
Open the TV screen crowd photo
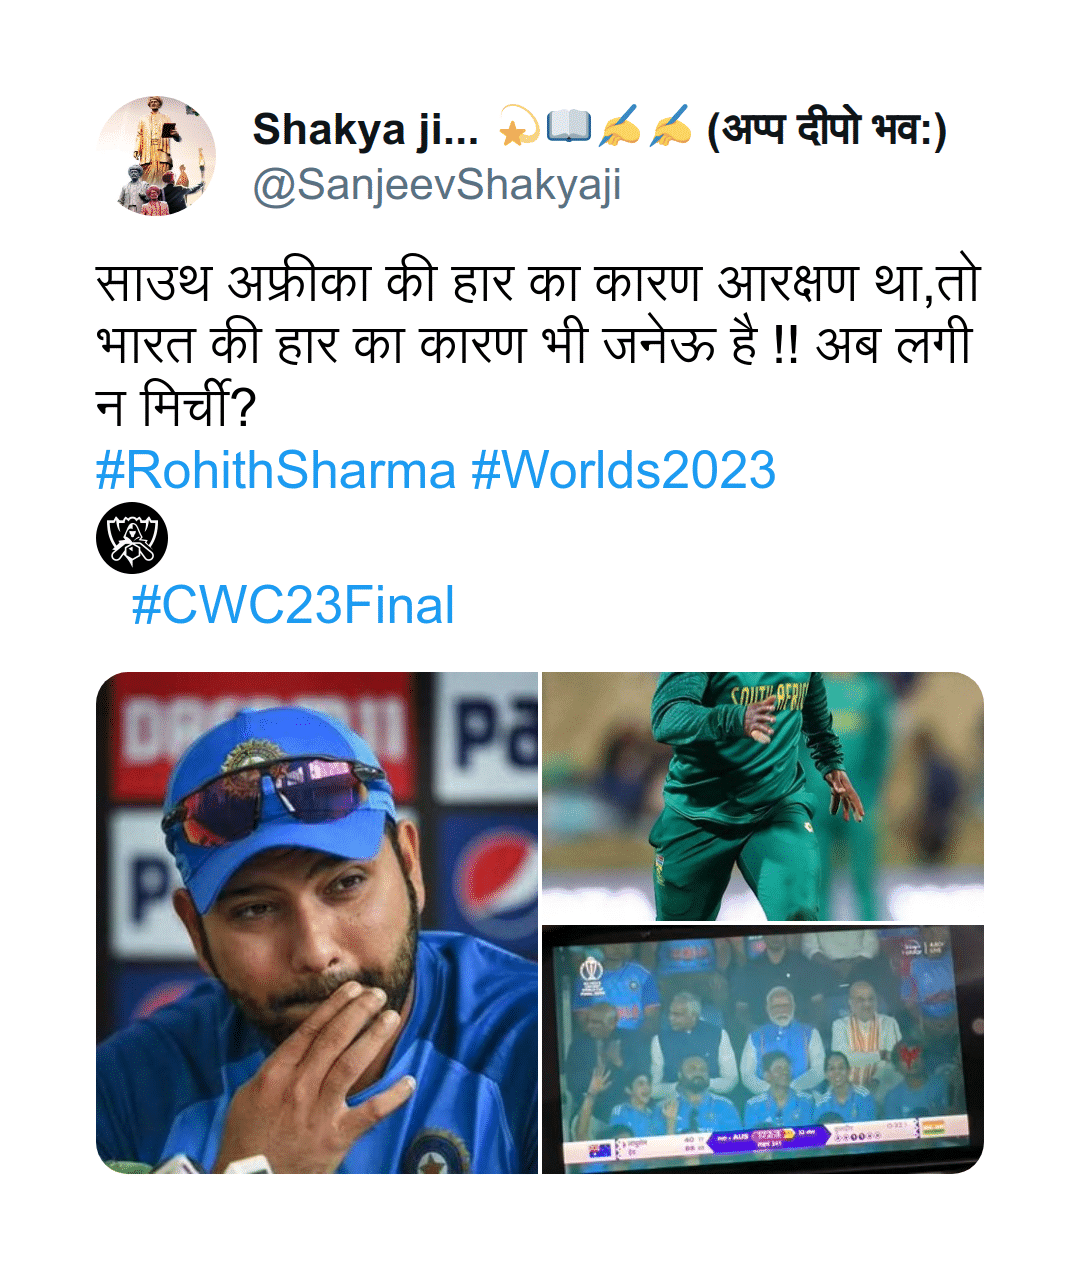tap(763, 1049)
